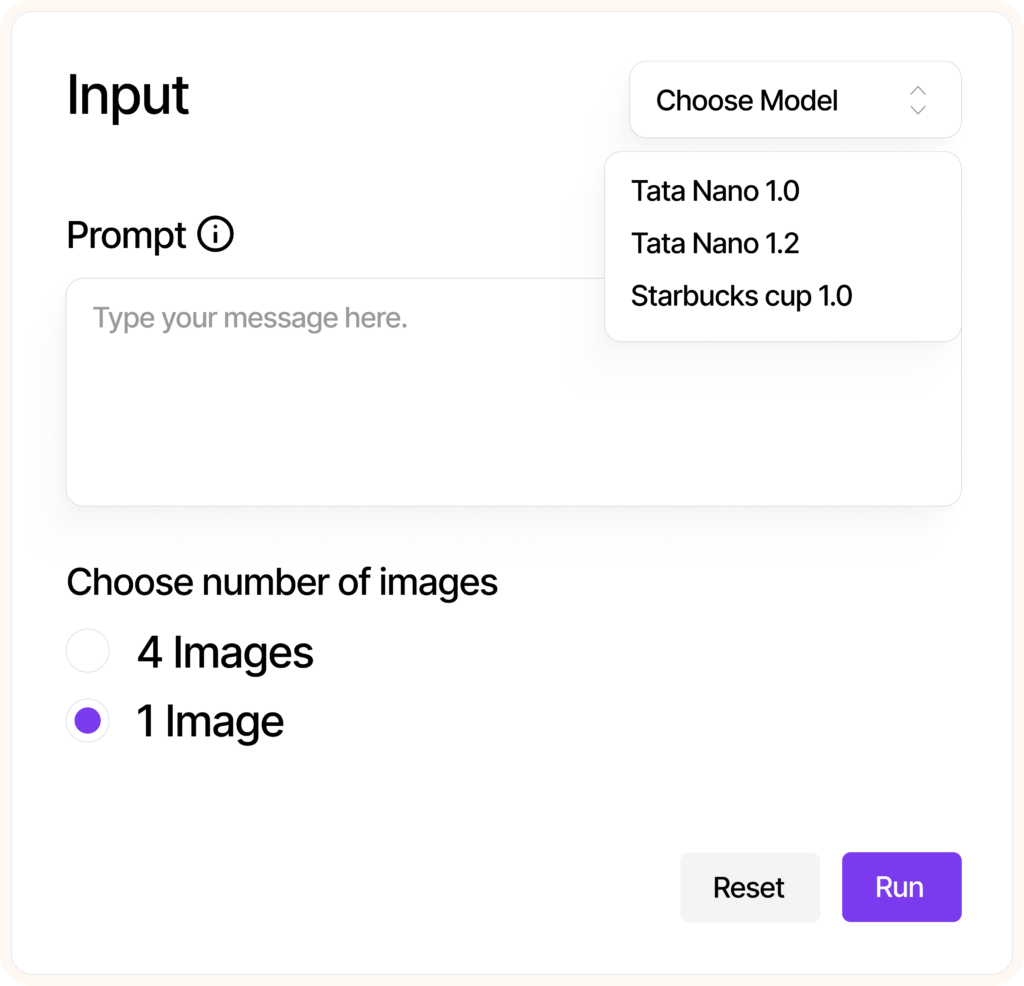Screen dimensions: 1024x986
Task: Click the Run button
Action: click(901, 887)
